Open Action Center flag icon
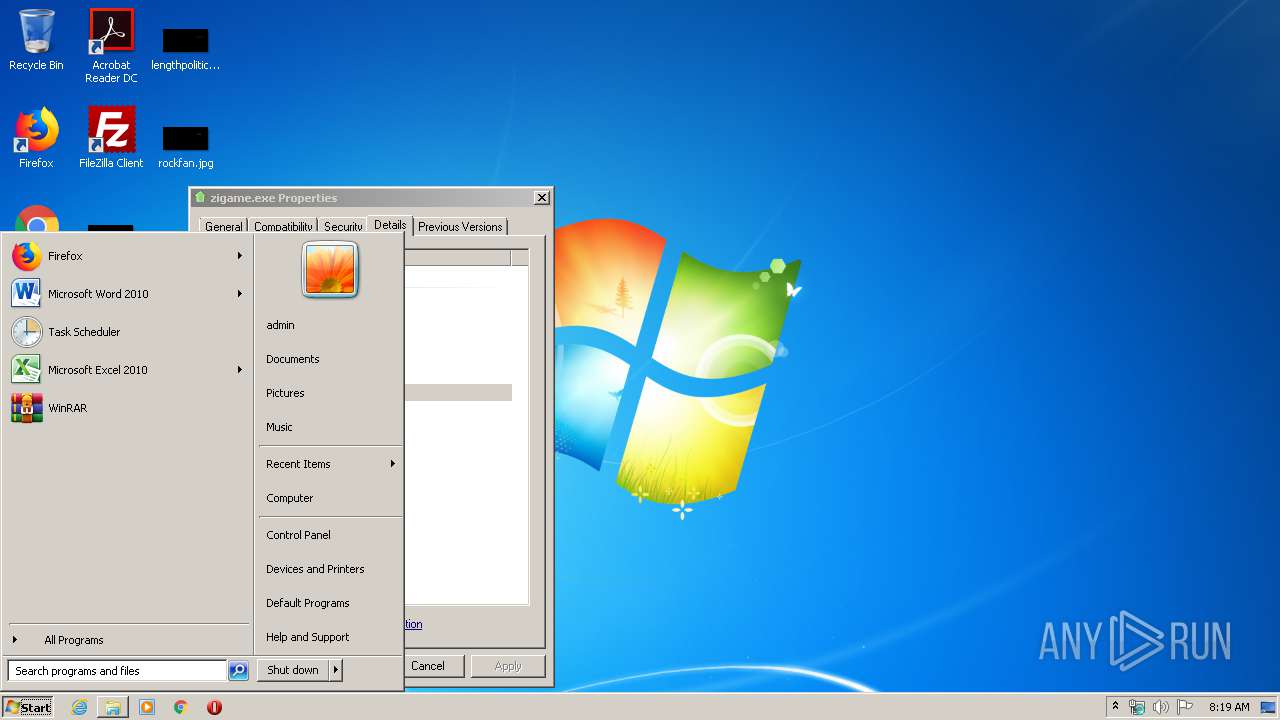This screenshot has width=1280, height=720. [x=1185, y=707]
